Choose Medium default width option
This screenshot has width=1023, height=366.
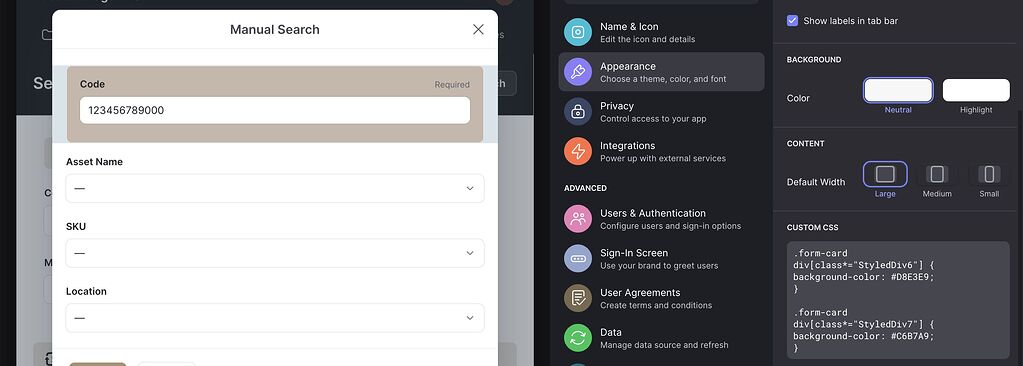click(937, 174)
